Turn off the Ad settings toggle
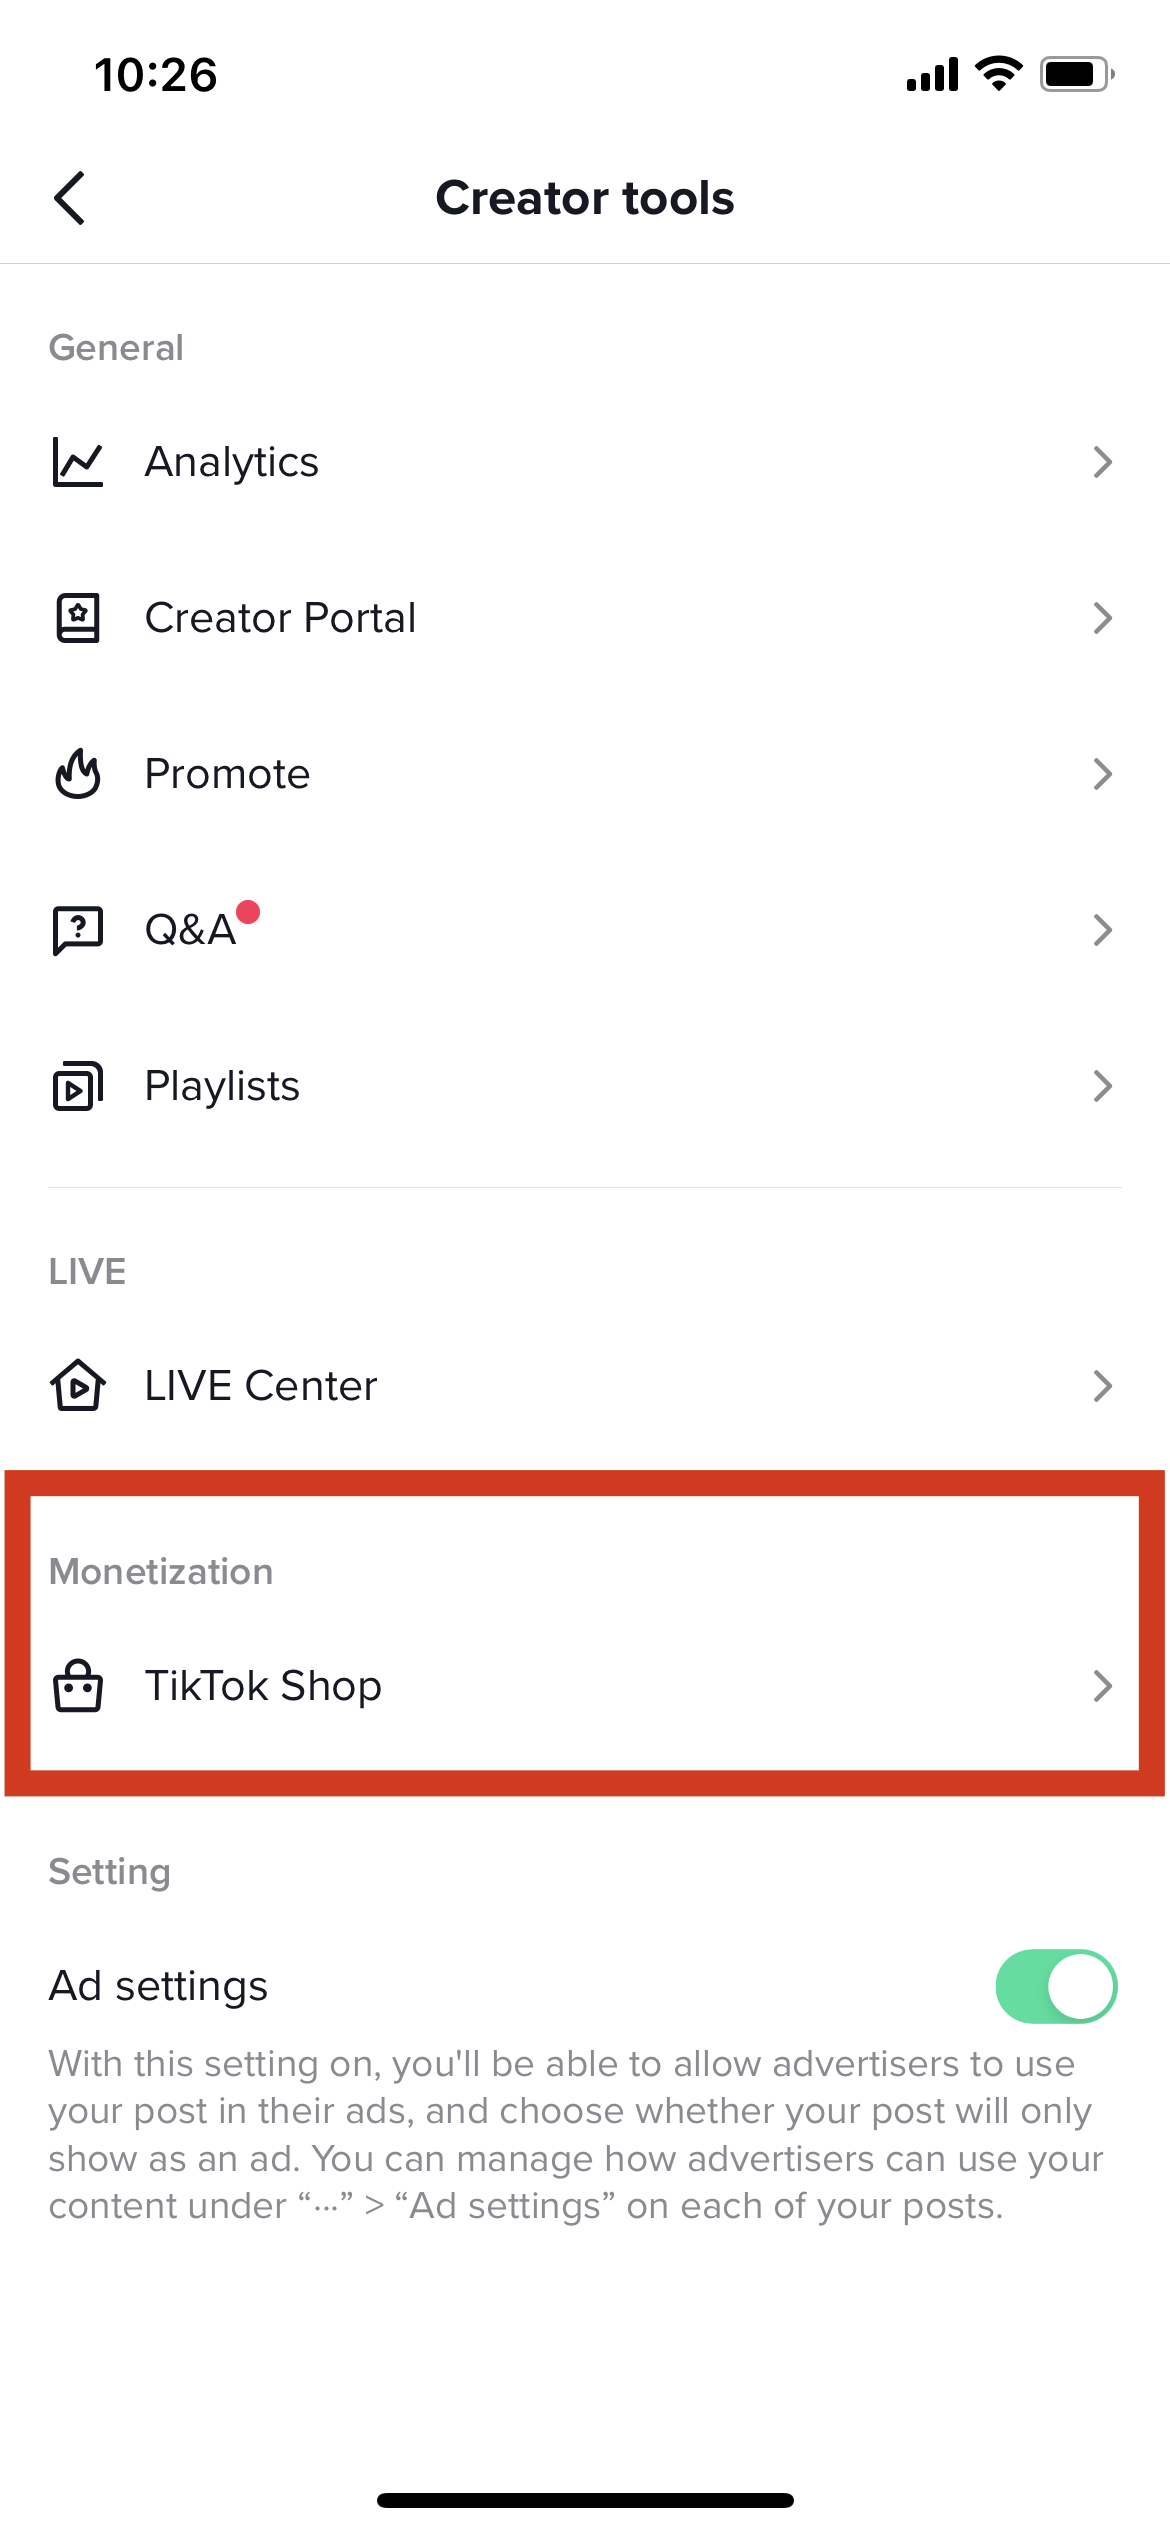The height and width of the screenshot is (2532, 1170). pyautogui.click(x=1056, y=1986)
